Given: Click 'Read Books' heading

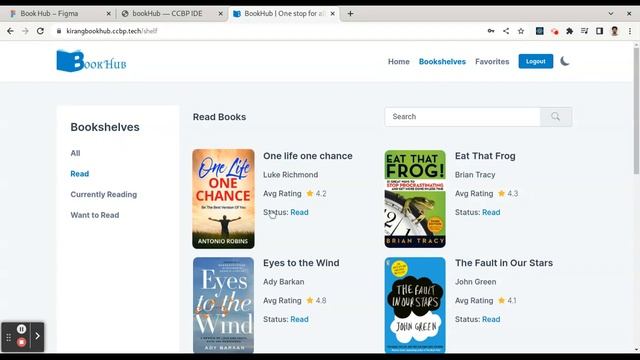Looking at the screenshot, I should tap(219, 117).
